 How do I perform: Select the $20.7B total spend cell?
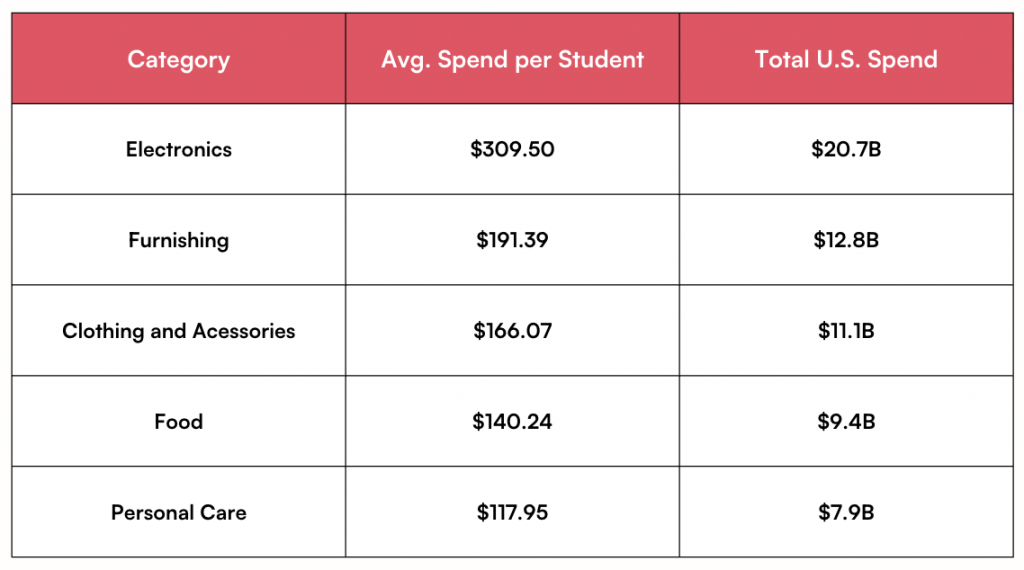(x=846, y=149)
